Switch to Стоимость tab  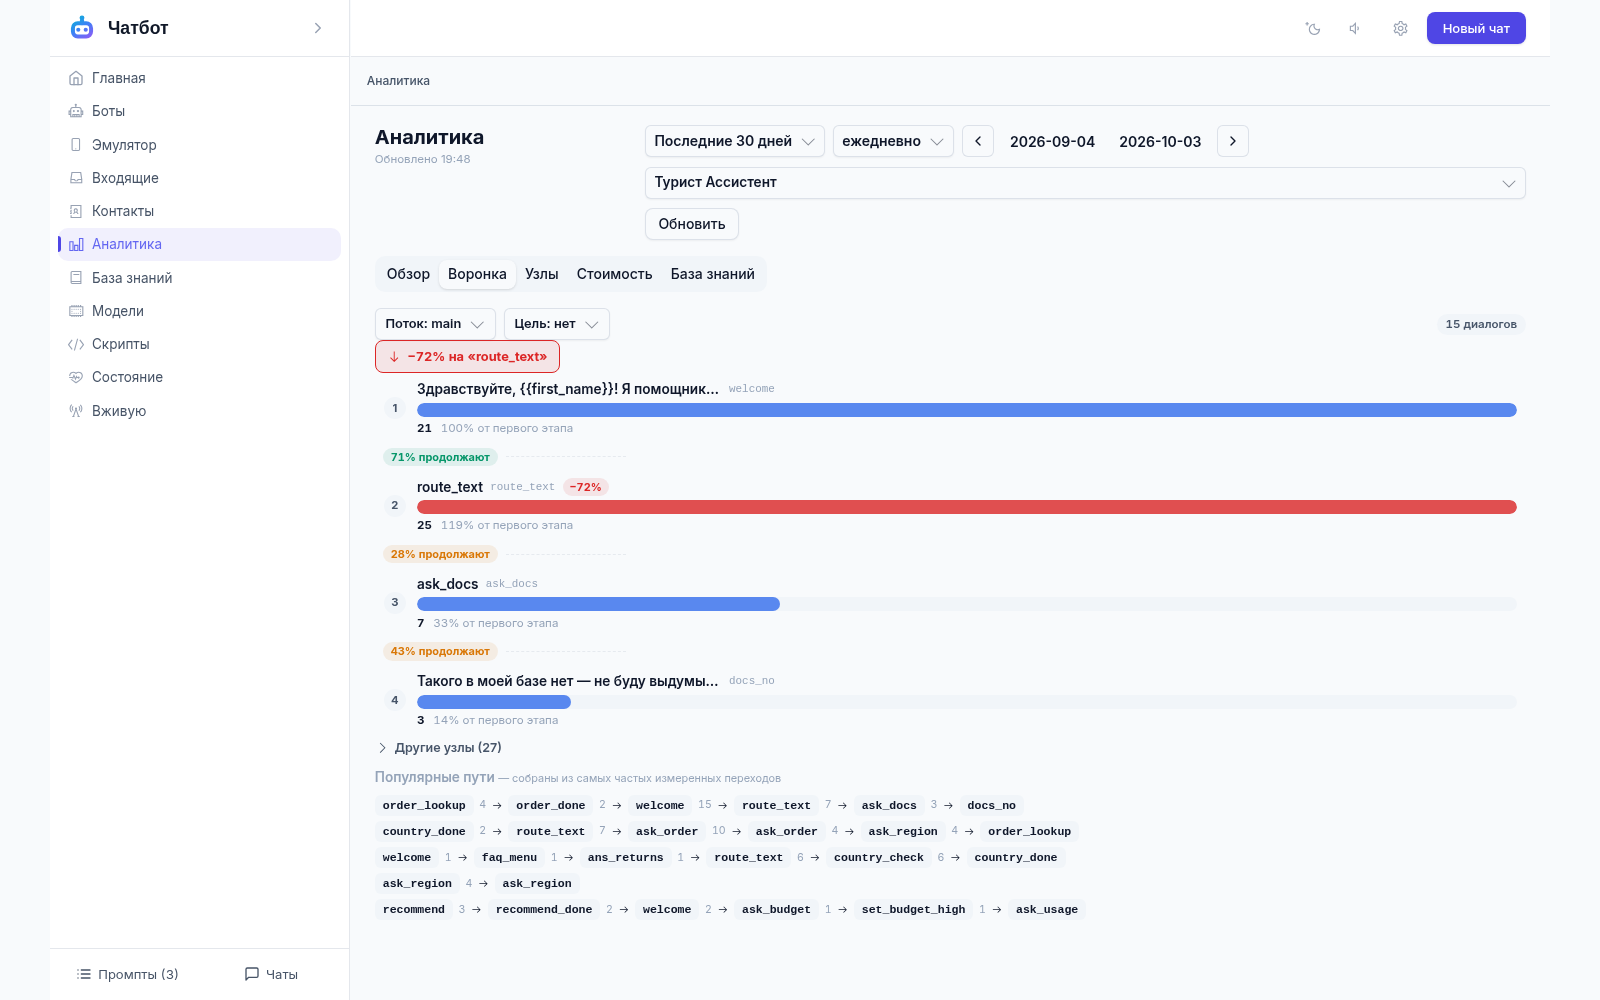coord(614,274)
